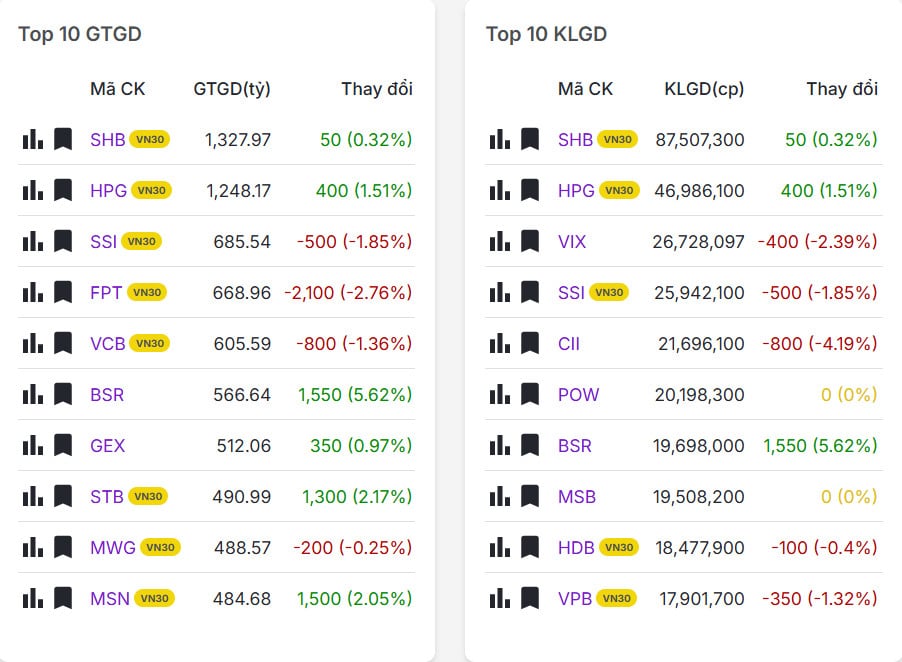Click Thay đổi header in Top 10 KLGD
The image size is (902, 662).
click(842, 89)
